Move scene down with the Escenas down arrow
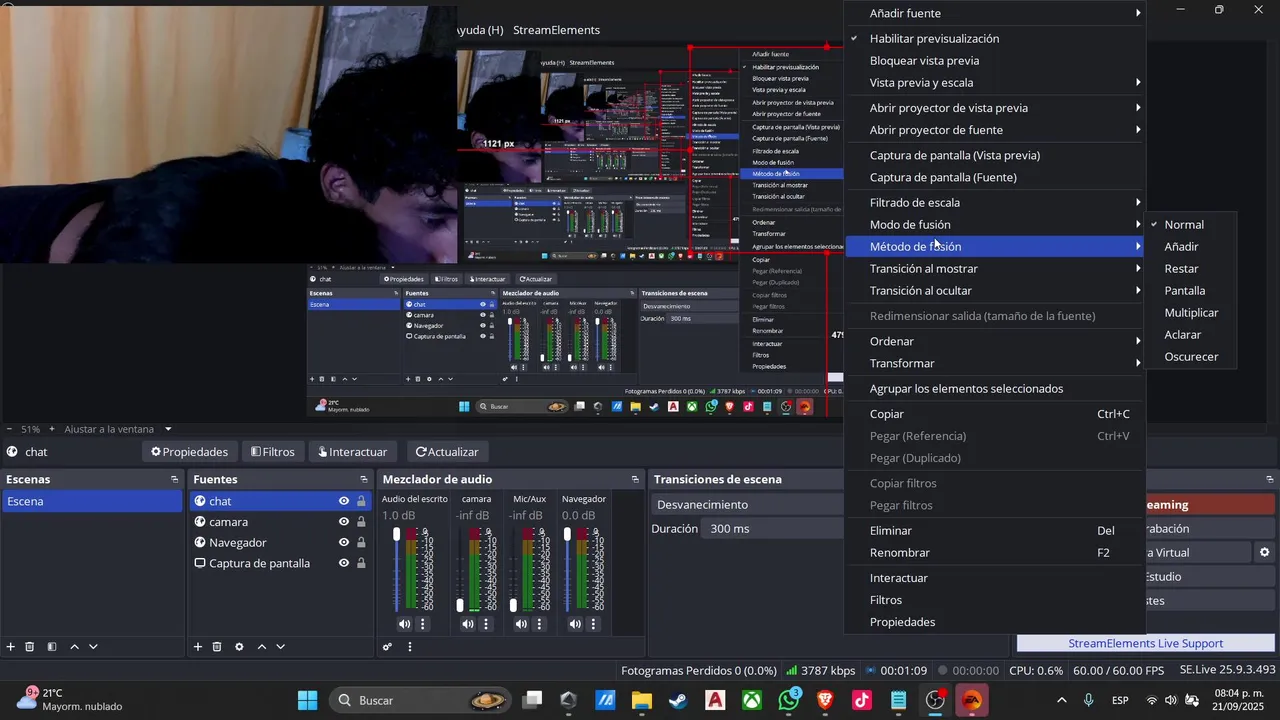Image resolution: width=1280 pixels, height=720 pixels. click(93, 647)
